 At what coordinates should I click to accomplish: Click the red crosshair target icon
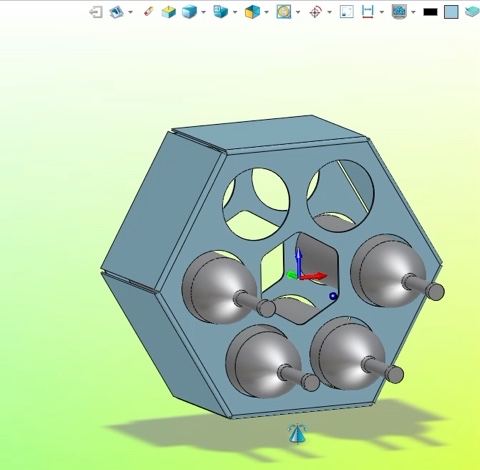[315, 12]
